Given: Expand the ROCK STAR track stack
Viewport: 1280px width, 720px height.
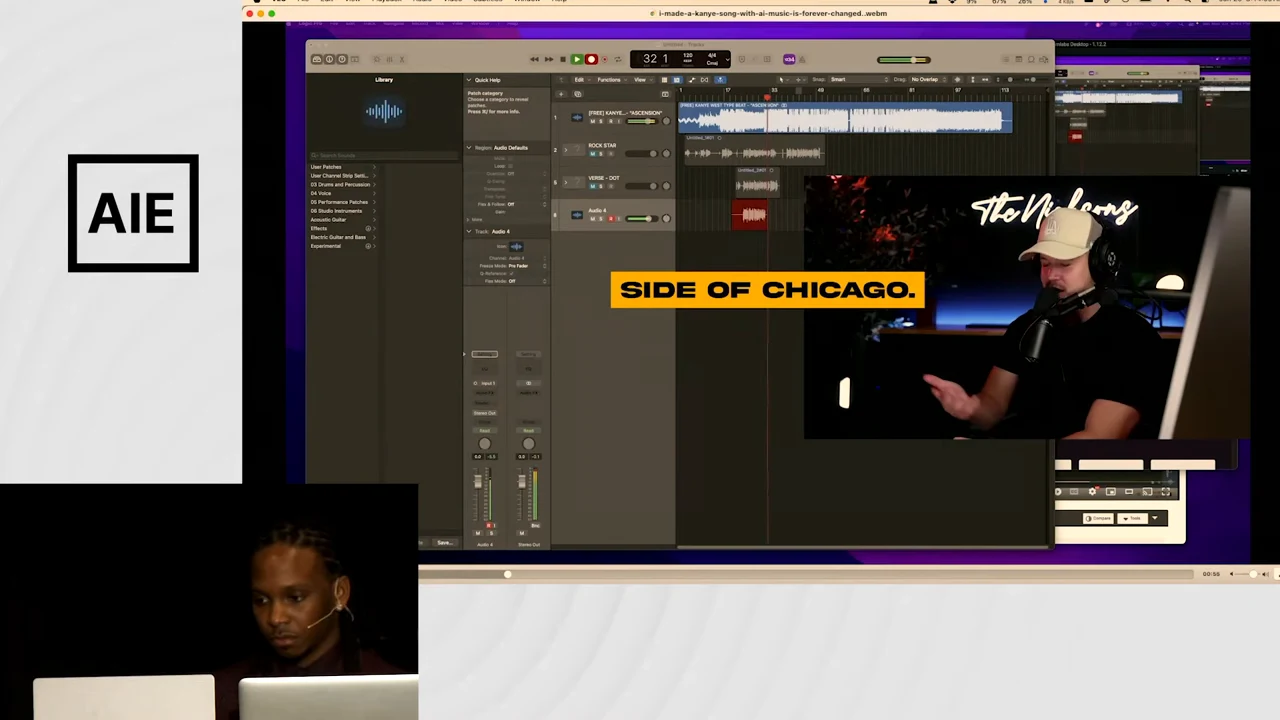Looking at the screenshot, I should click(x=565, y=150).
